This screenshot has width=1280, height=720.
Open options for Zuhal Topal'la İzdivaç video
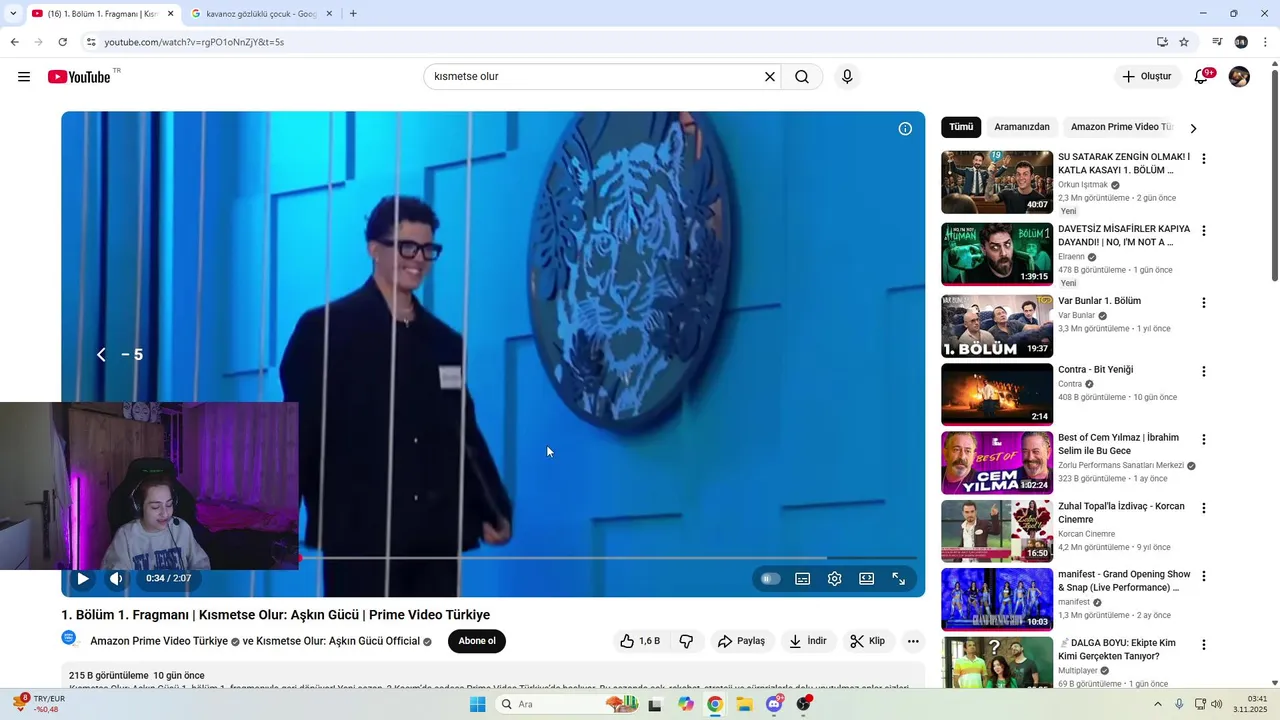pos(1204,508)
